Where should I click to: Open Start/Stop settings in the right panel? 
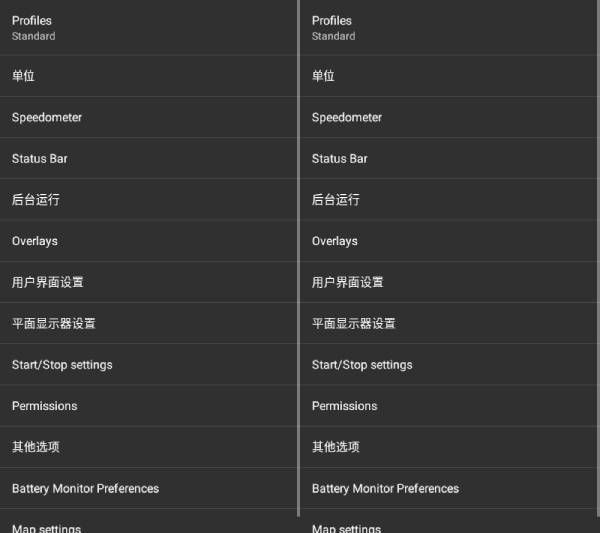coord(449,365)
